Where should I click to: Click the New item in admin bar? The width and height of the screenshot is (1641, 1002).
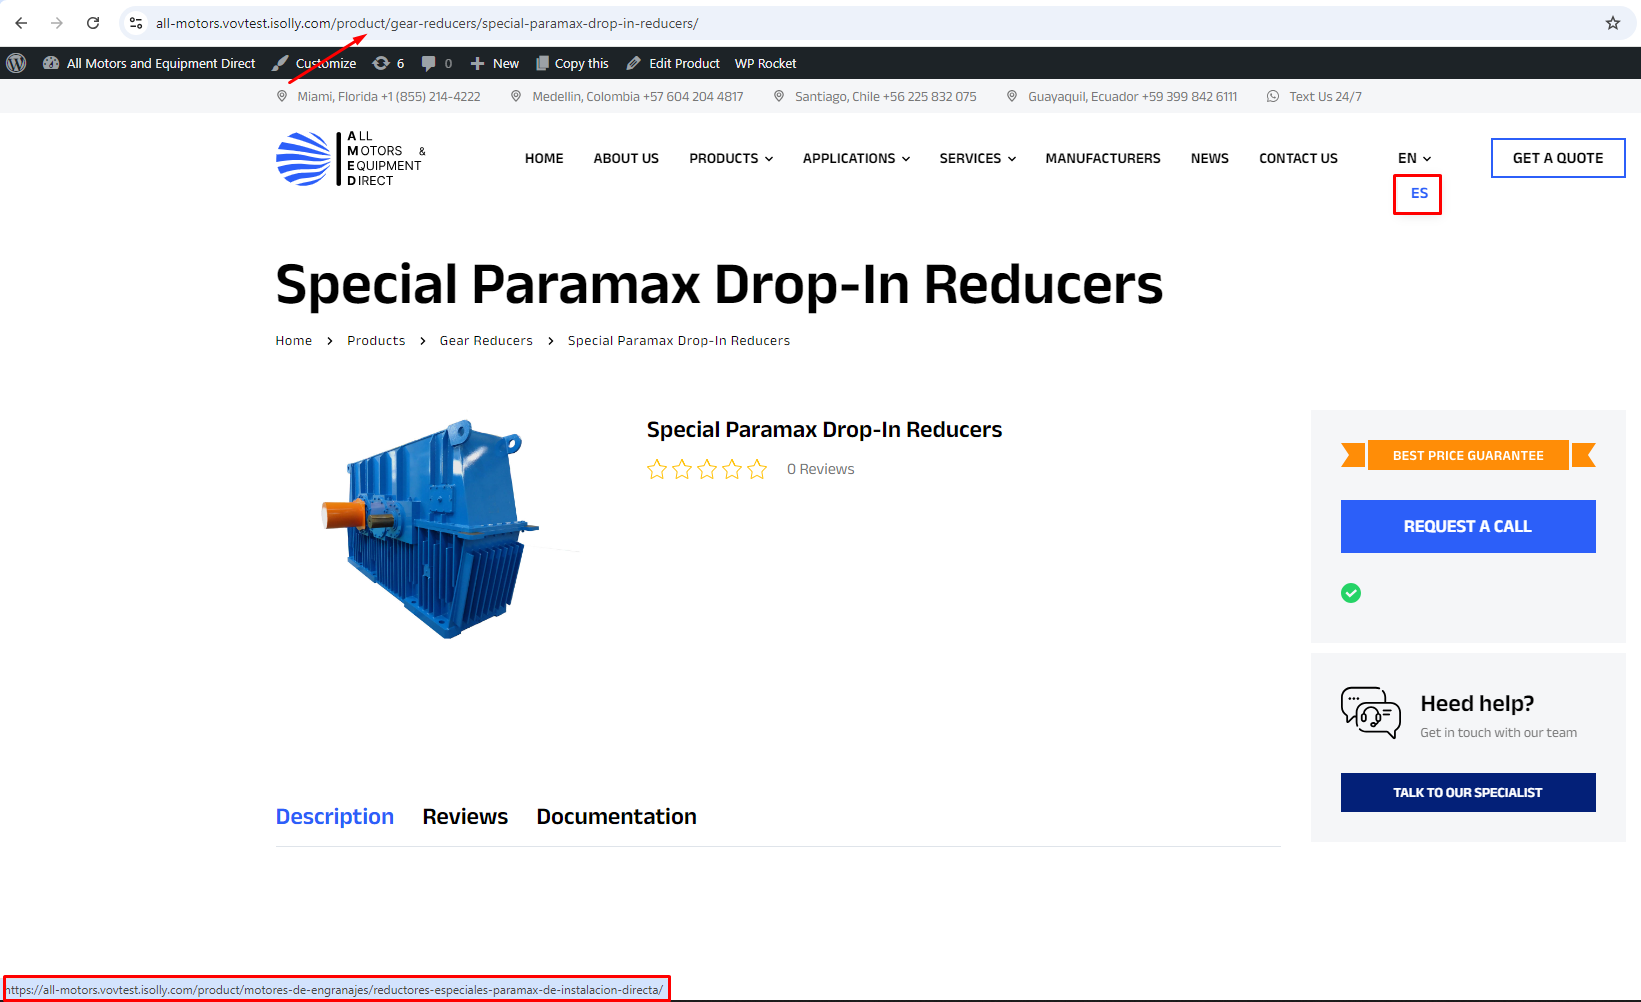495,63
